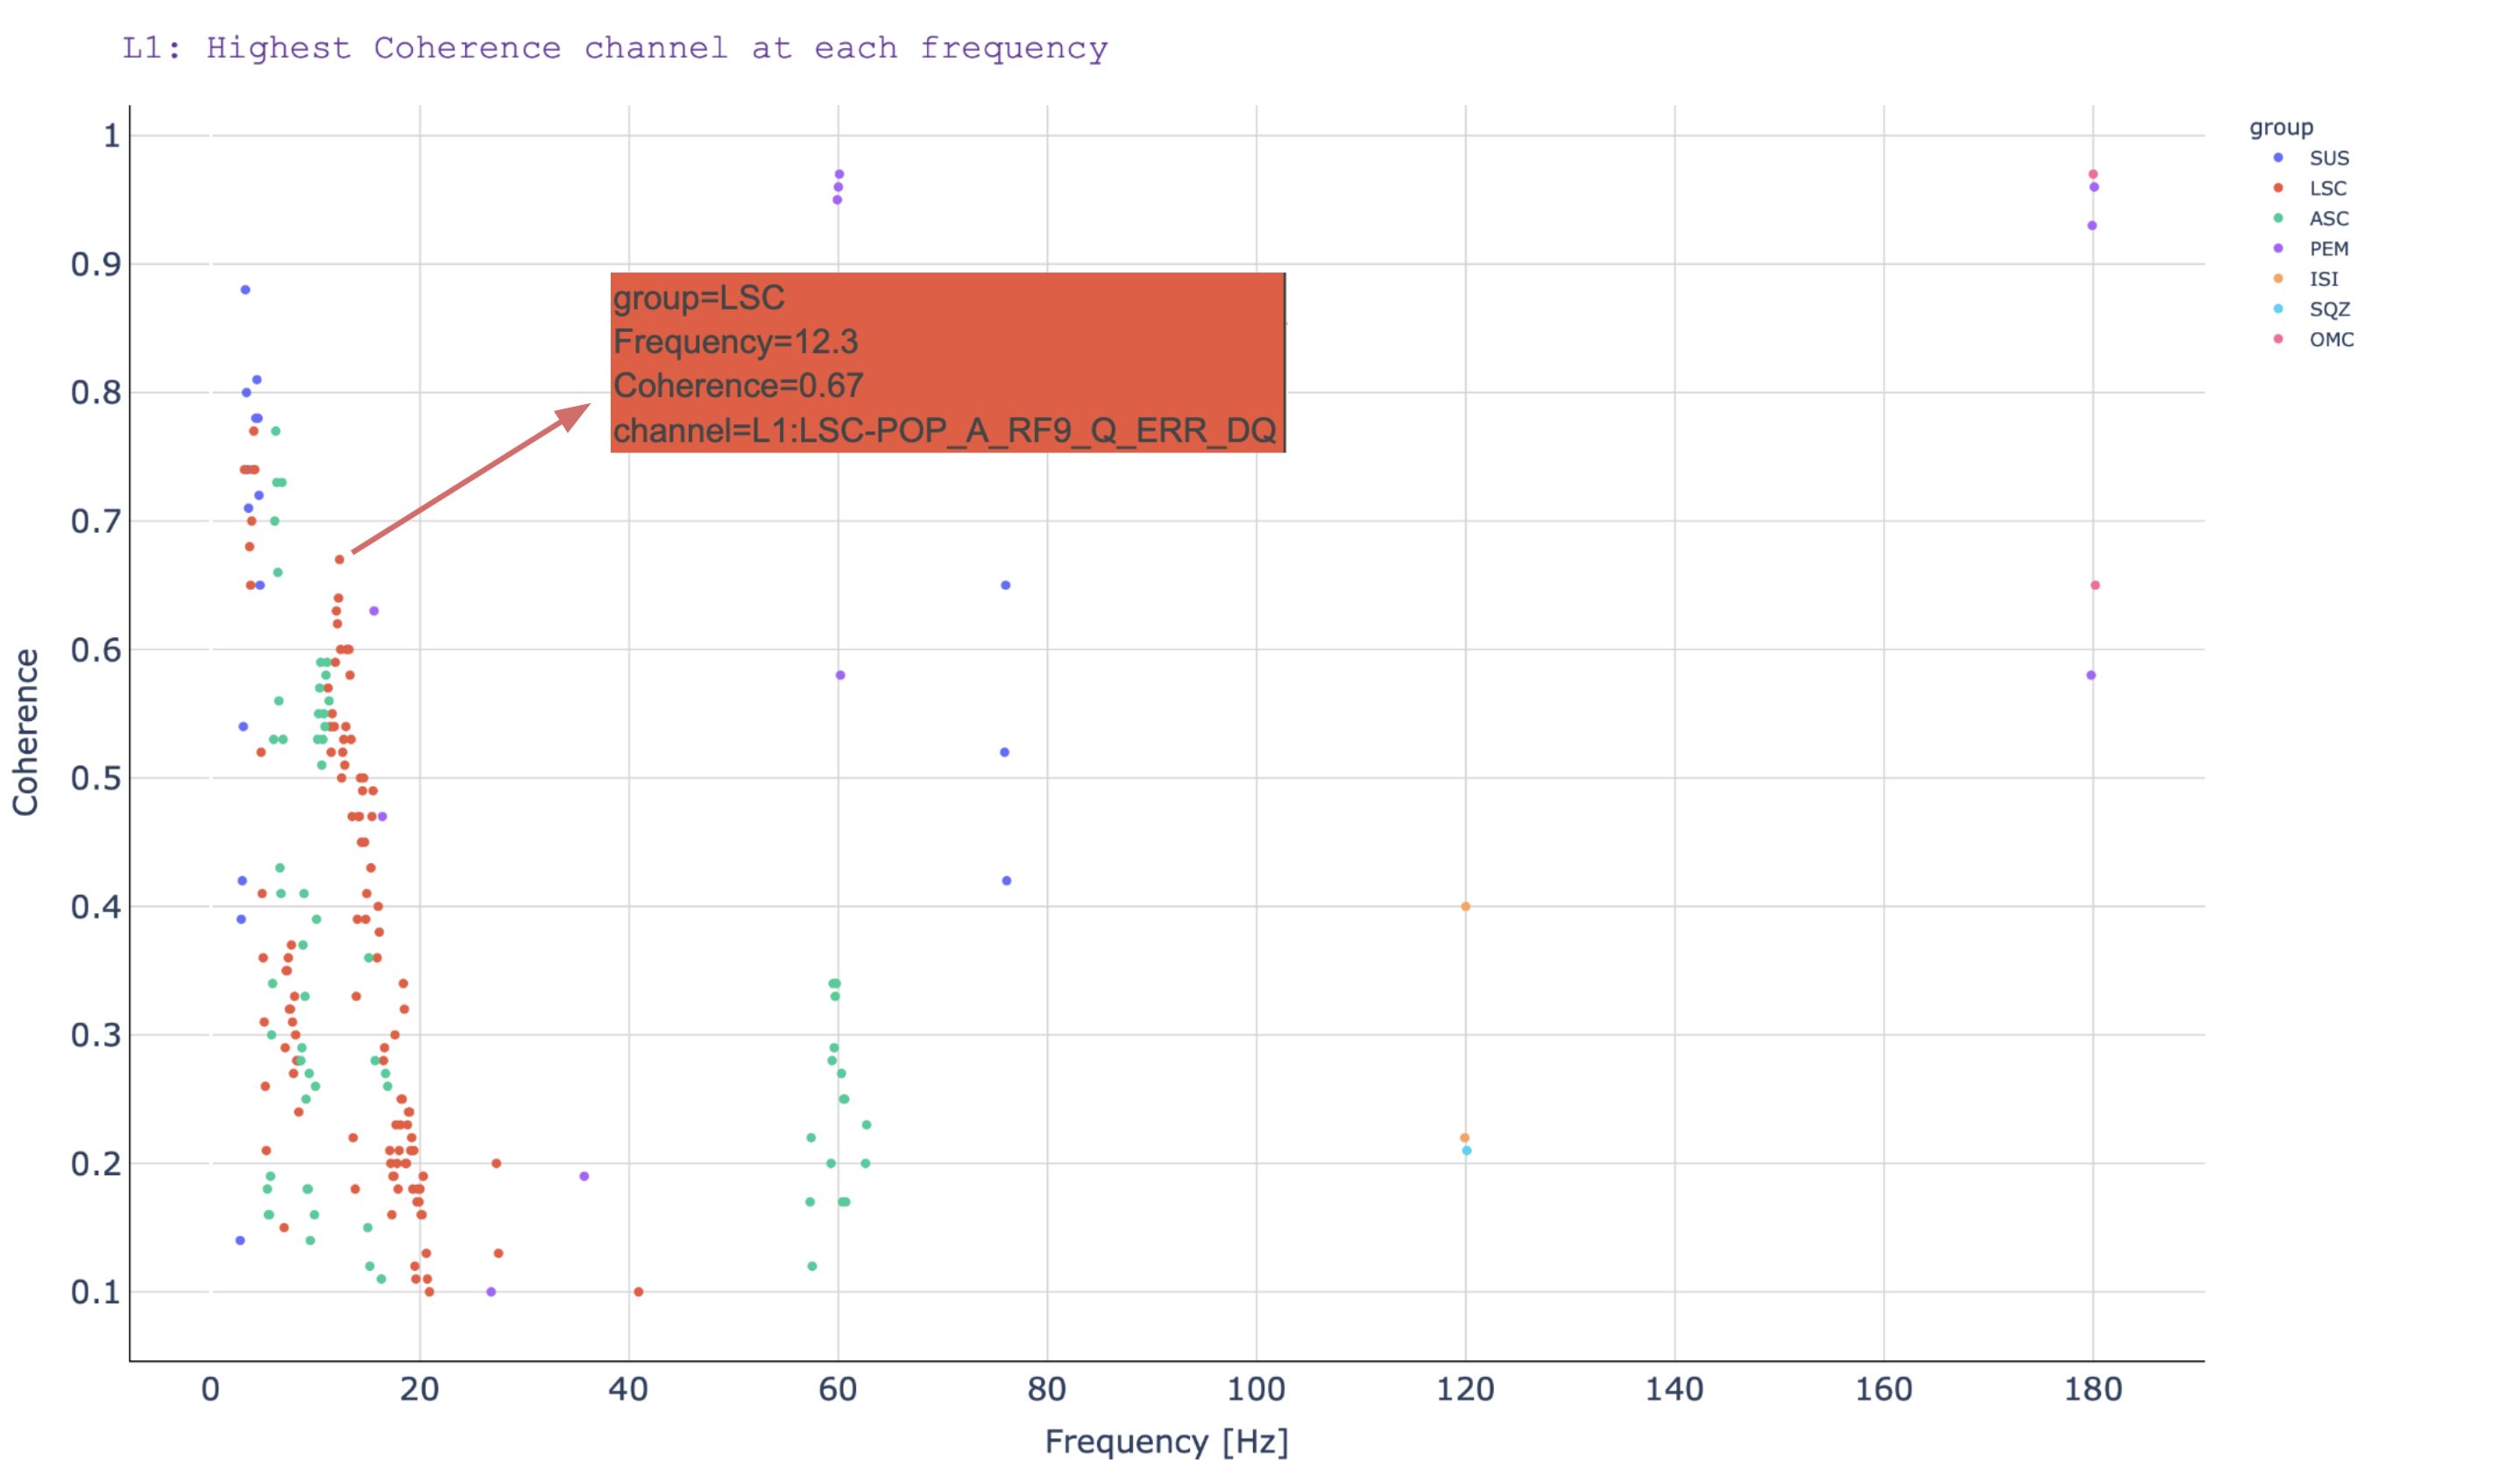
Task: Click the orange ISI point at coherence 0.4
Action: coord(1465,907)
